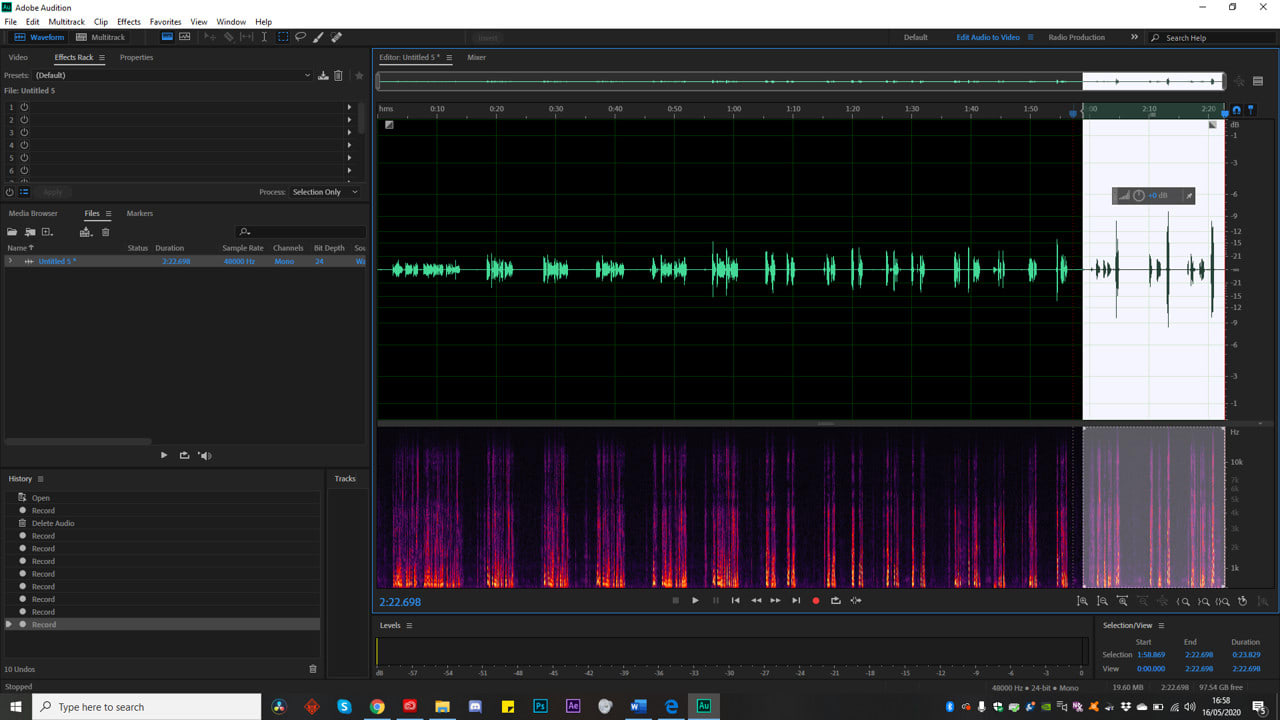
Task: Select the Lasso Selection tool
Action: [x=300, y=37]
